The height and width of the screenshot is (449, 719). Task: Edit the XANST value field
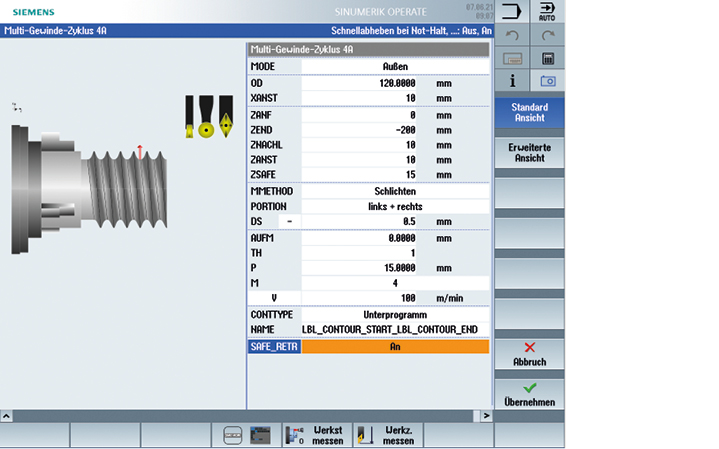point(359,98)
